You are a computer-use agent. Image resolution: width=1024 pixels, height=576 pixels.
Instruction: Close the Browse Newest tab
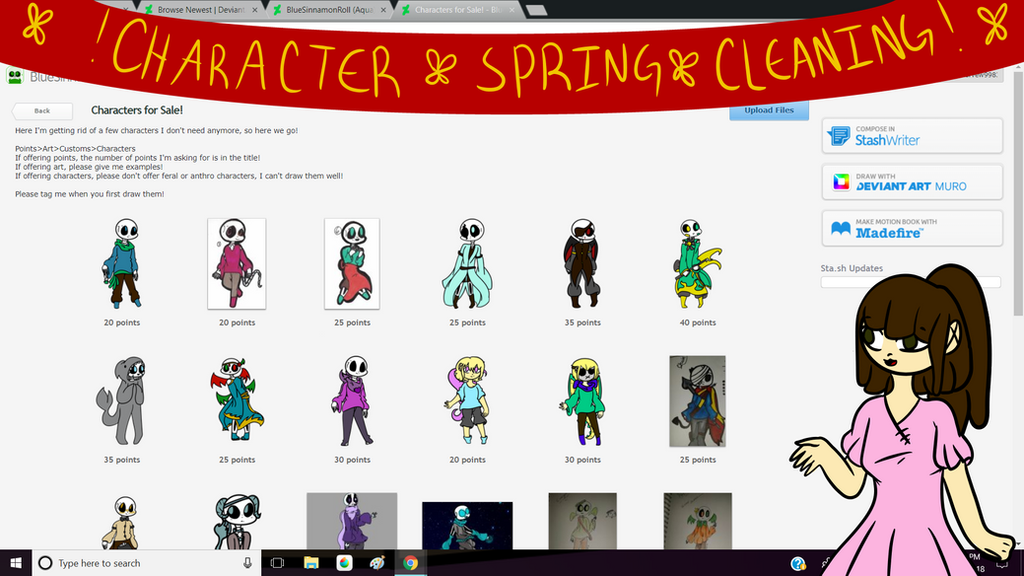(255, 10)
